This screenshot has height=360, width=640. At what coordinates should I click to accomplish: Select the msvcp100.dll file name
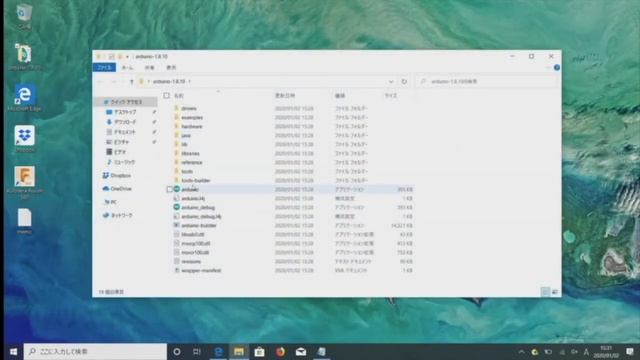click(196, 243)
